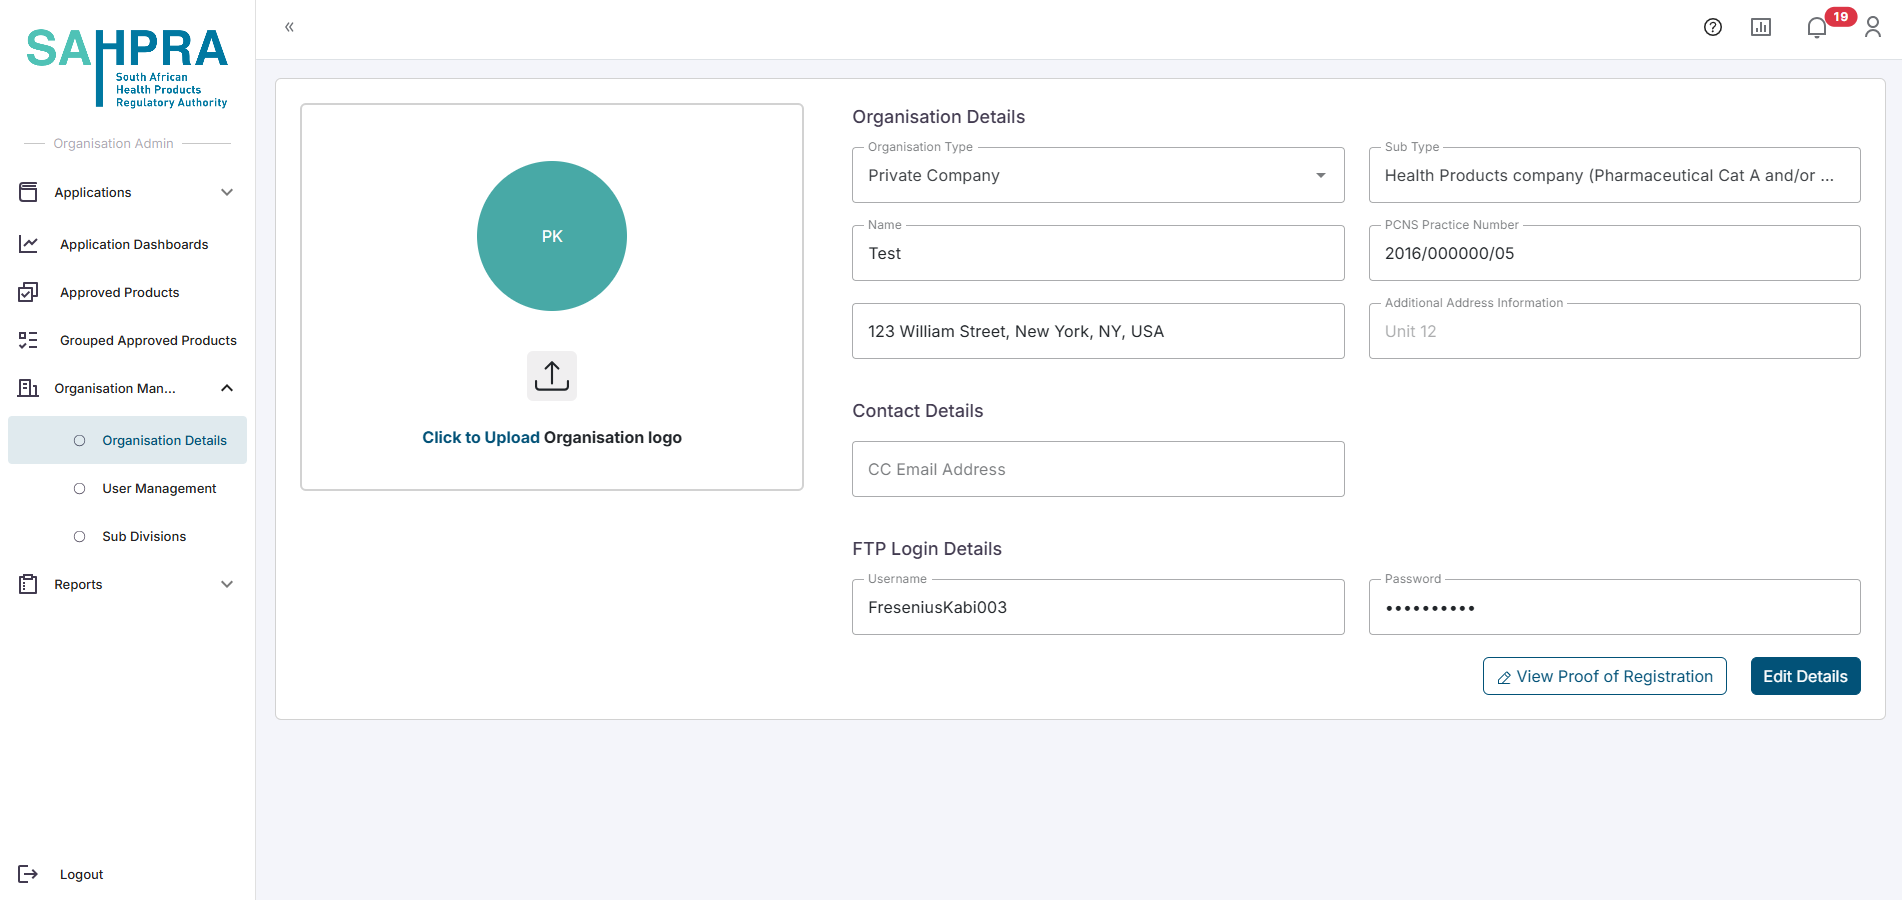This screenshot has height=900, width=1902.
Task: Click the Organisation Management building icon
Action: coord(28,388)
